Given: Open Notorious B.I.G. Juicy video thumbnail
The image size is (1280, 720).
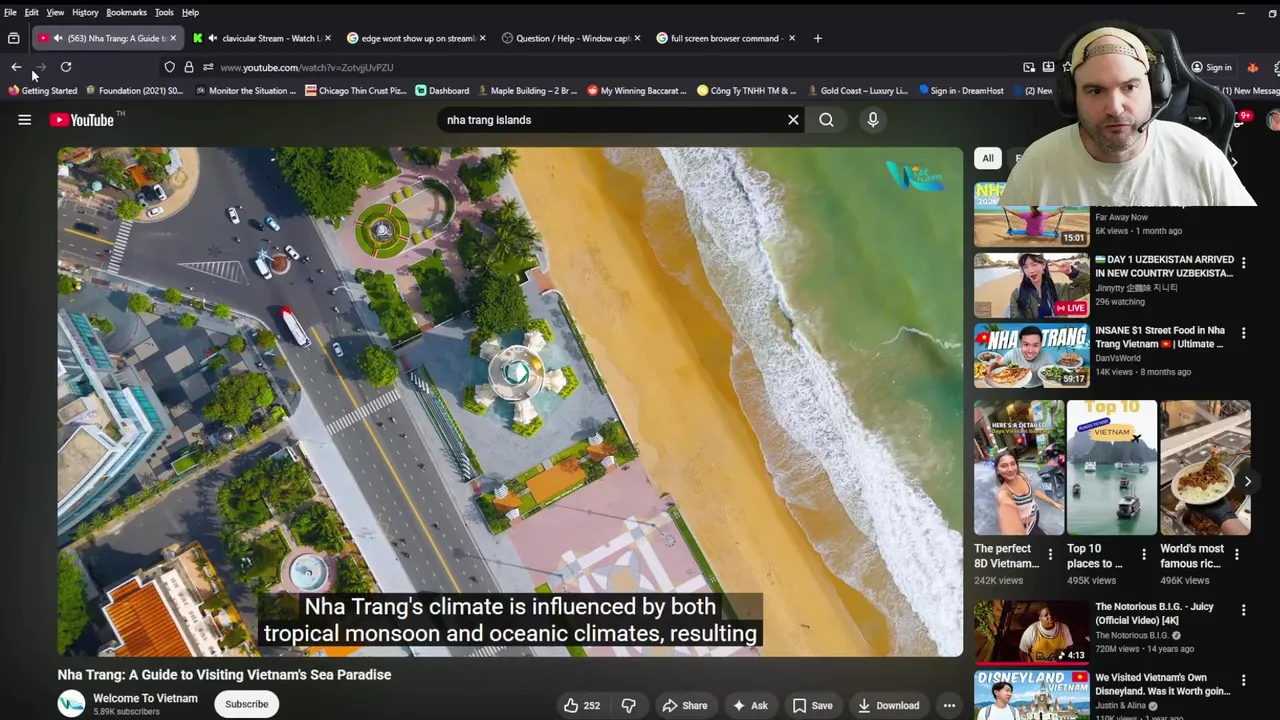Looking at the screenshot, I should (1032, 632).
